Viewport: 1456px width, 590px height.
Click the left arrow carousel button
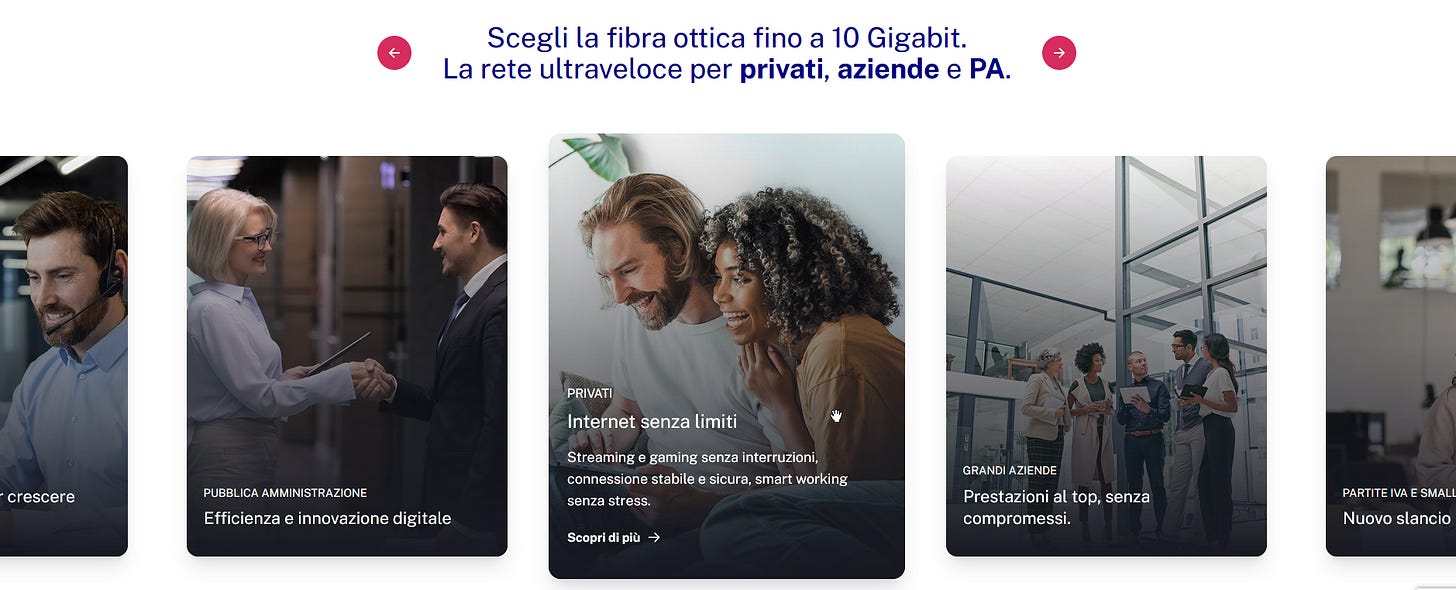click(394, 53)
